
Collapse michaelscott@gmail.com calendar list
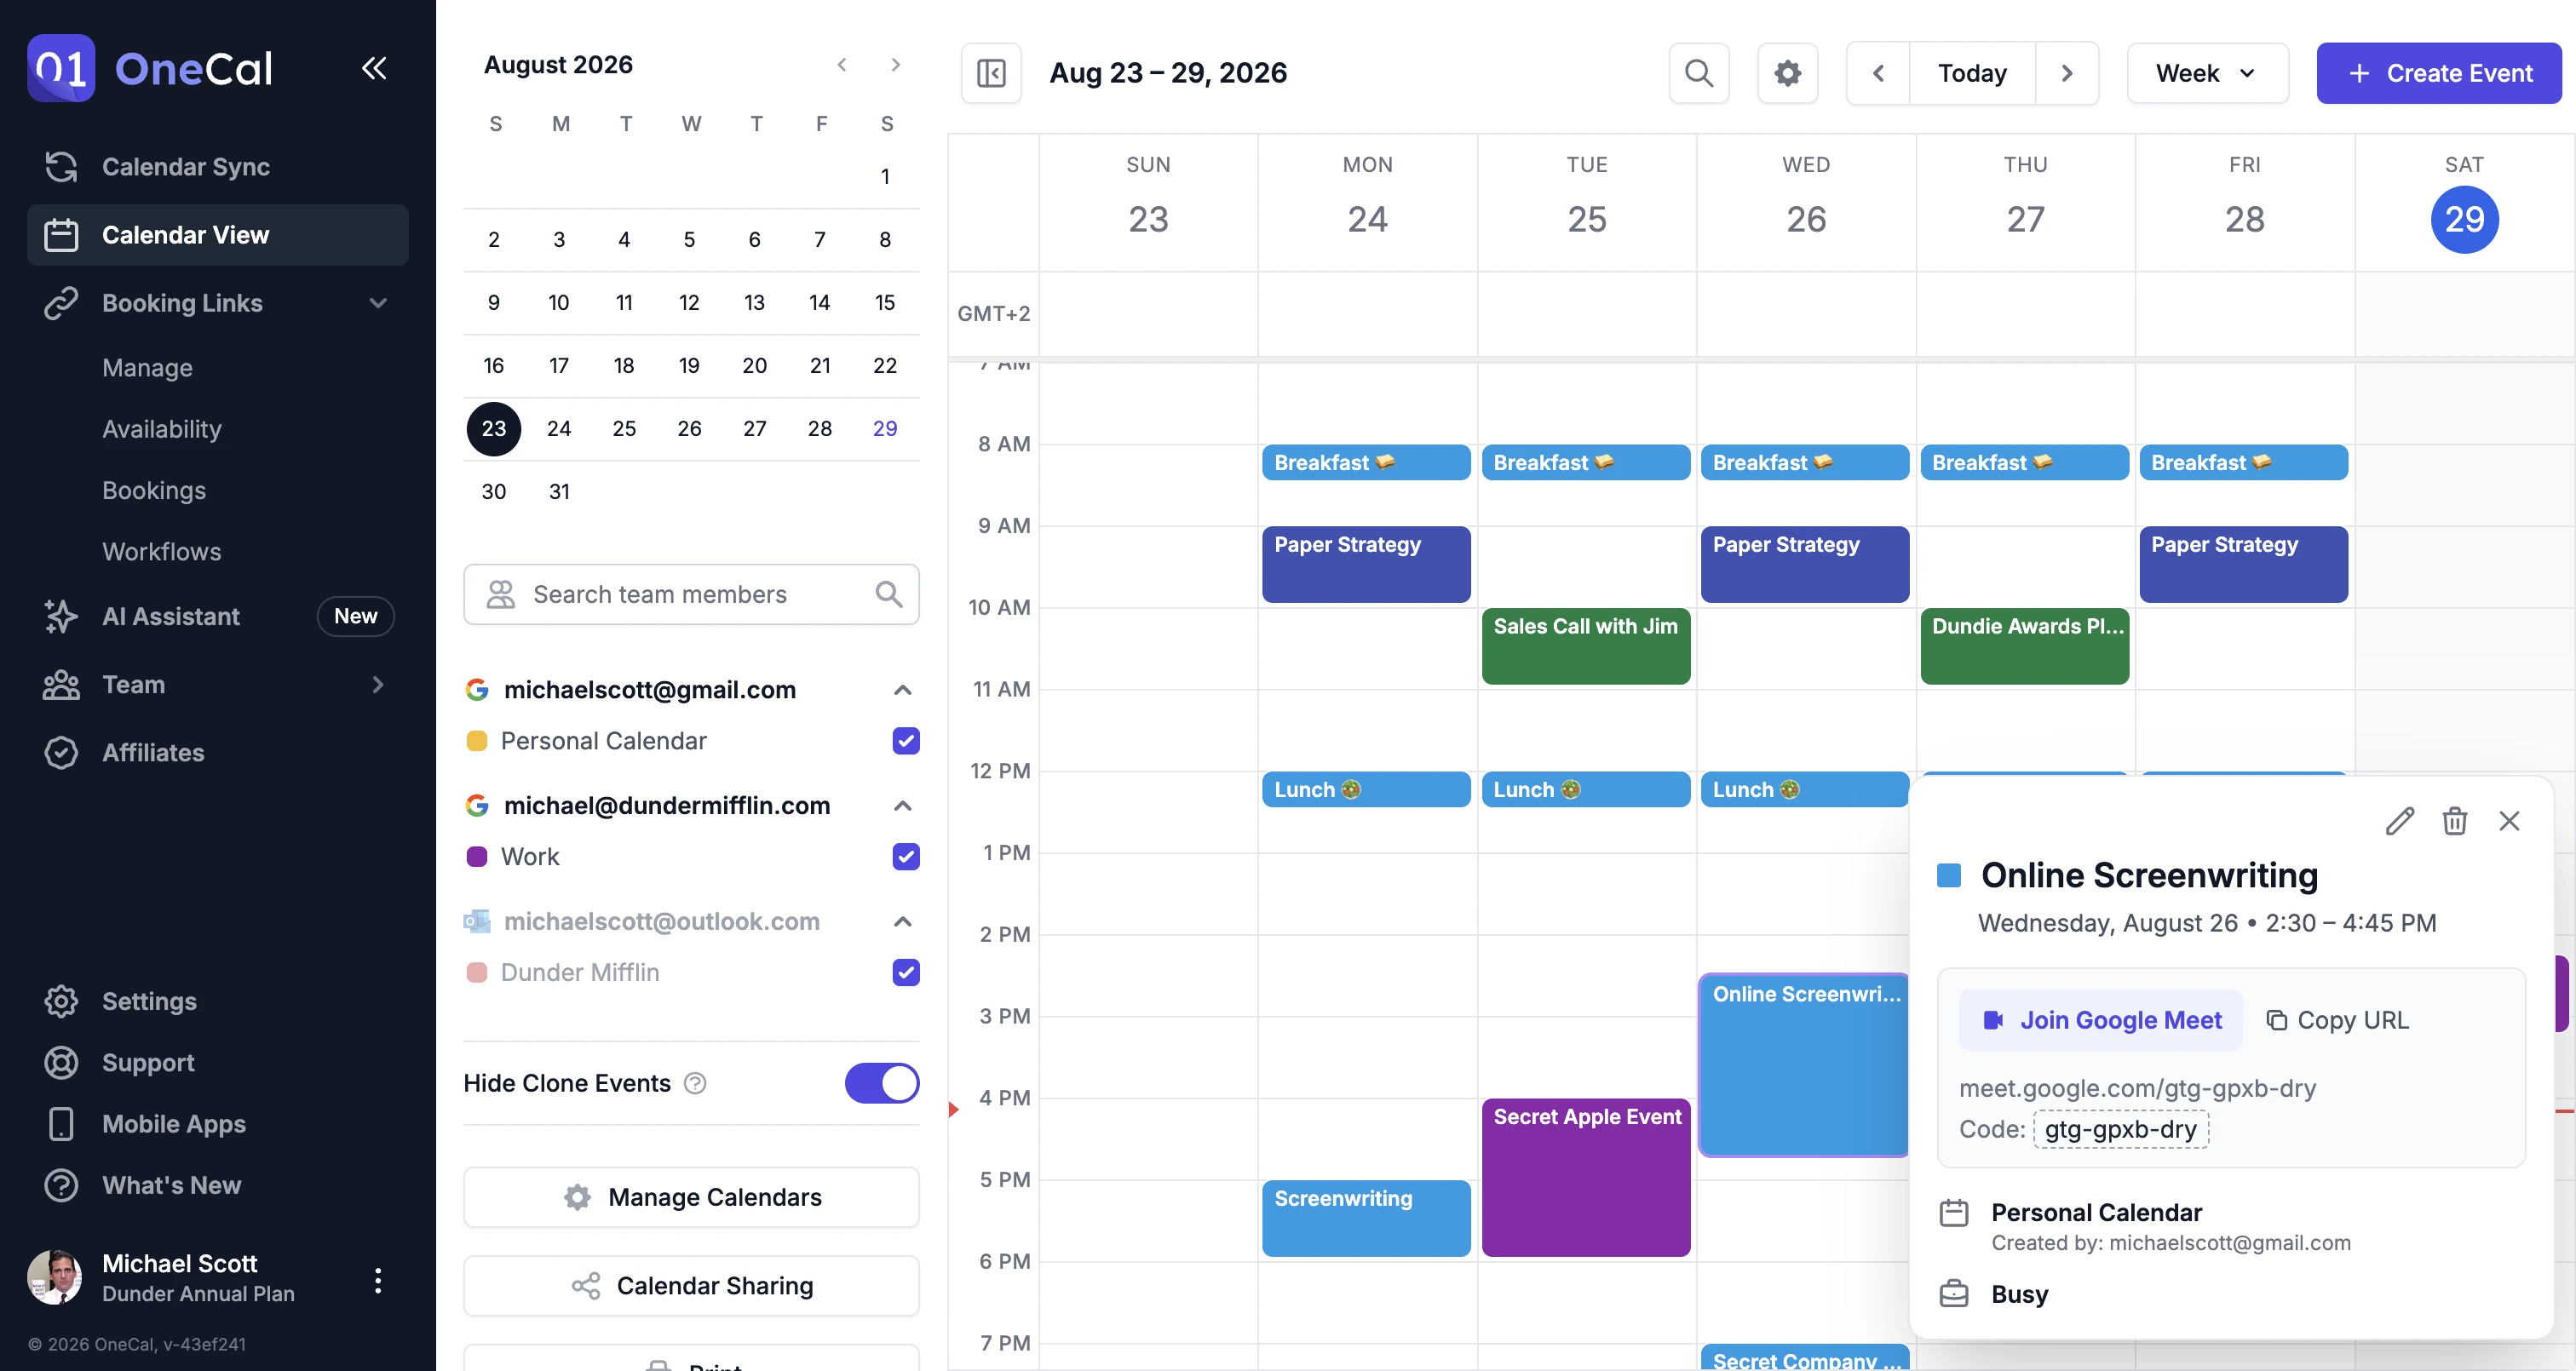pos(902,690)
